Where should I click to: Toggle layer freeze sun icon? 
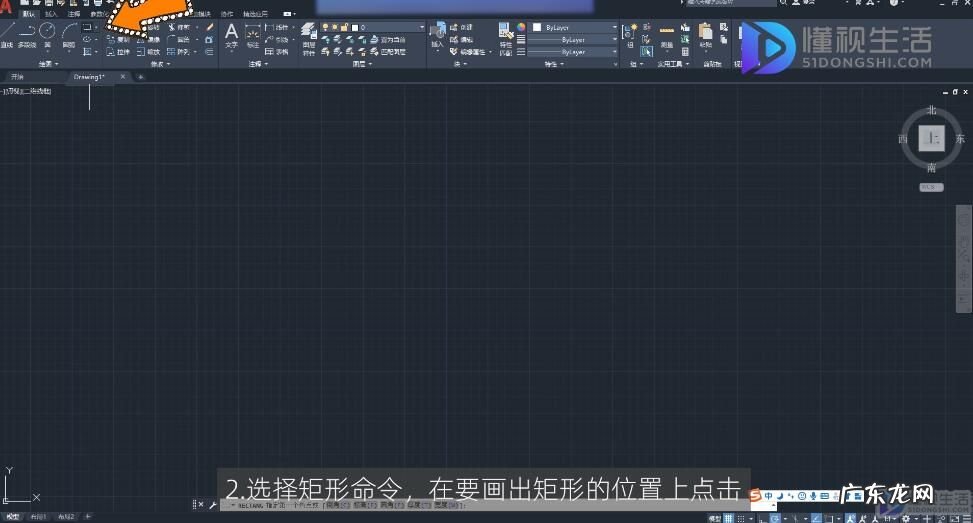coord(335,27)
